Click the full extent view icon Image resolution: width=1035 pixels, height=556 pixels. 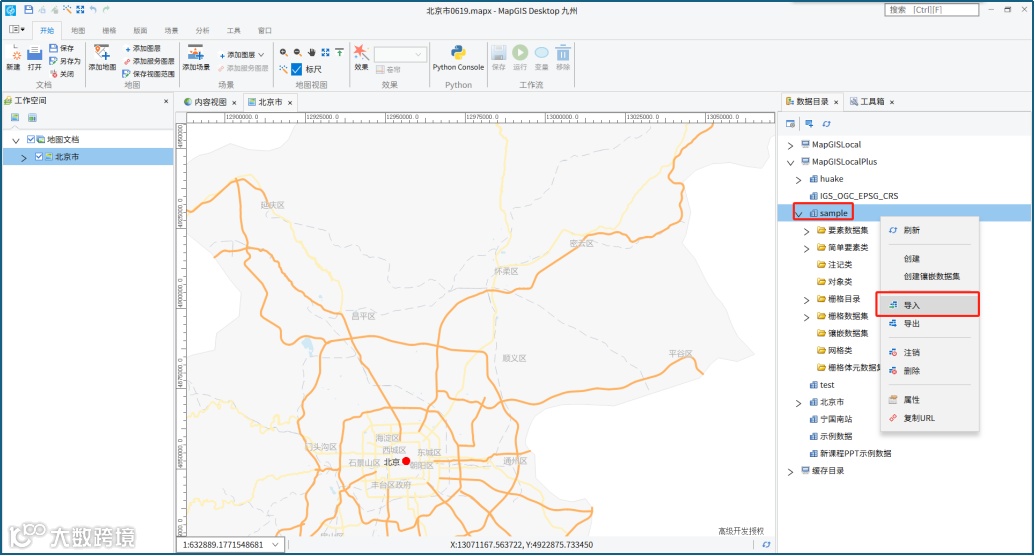click(x=325, y=52)
